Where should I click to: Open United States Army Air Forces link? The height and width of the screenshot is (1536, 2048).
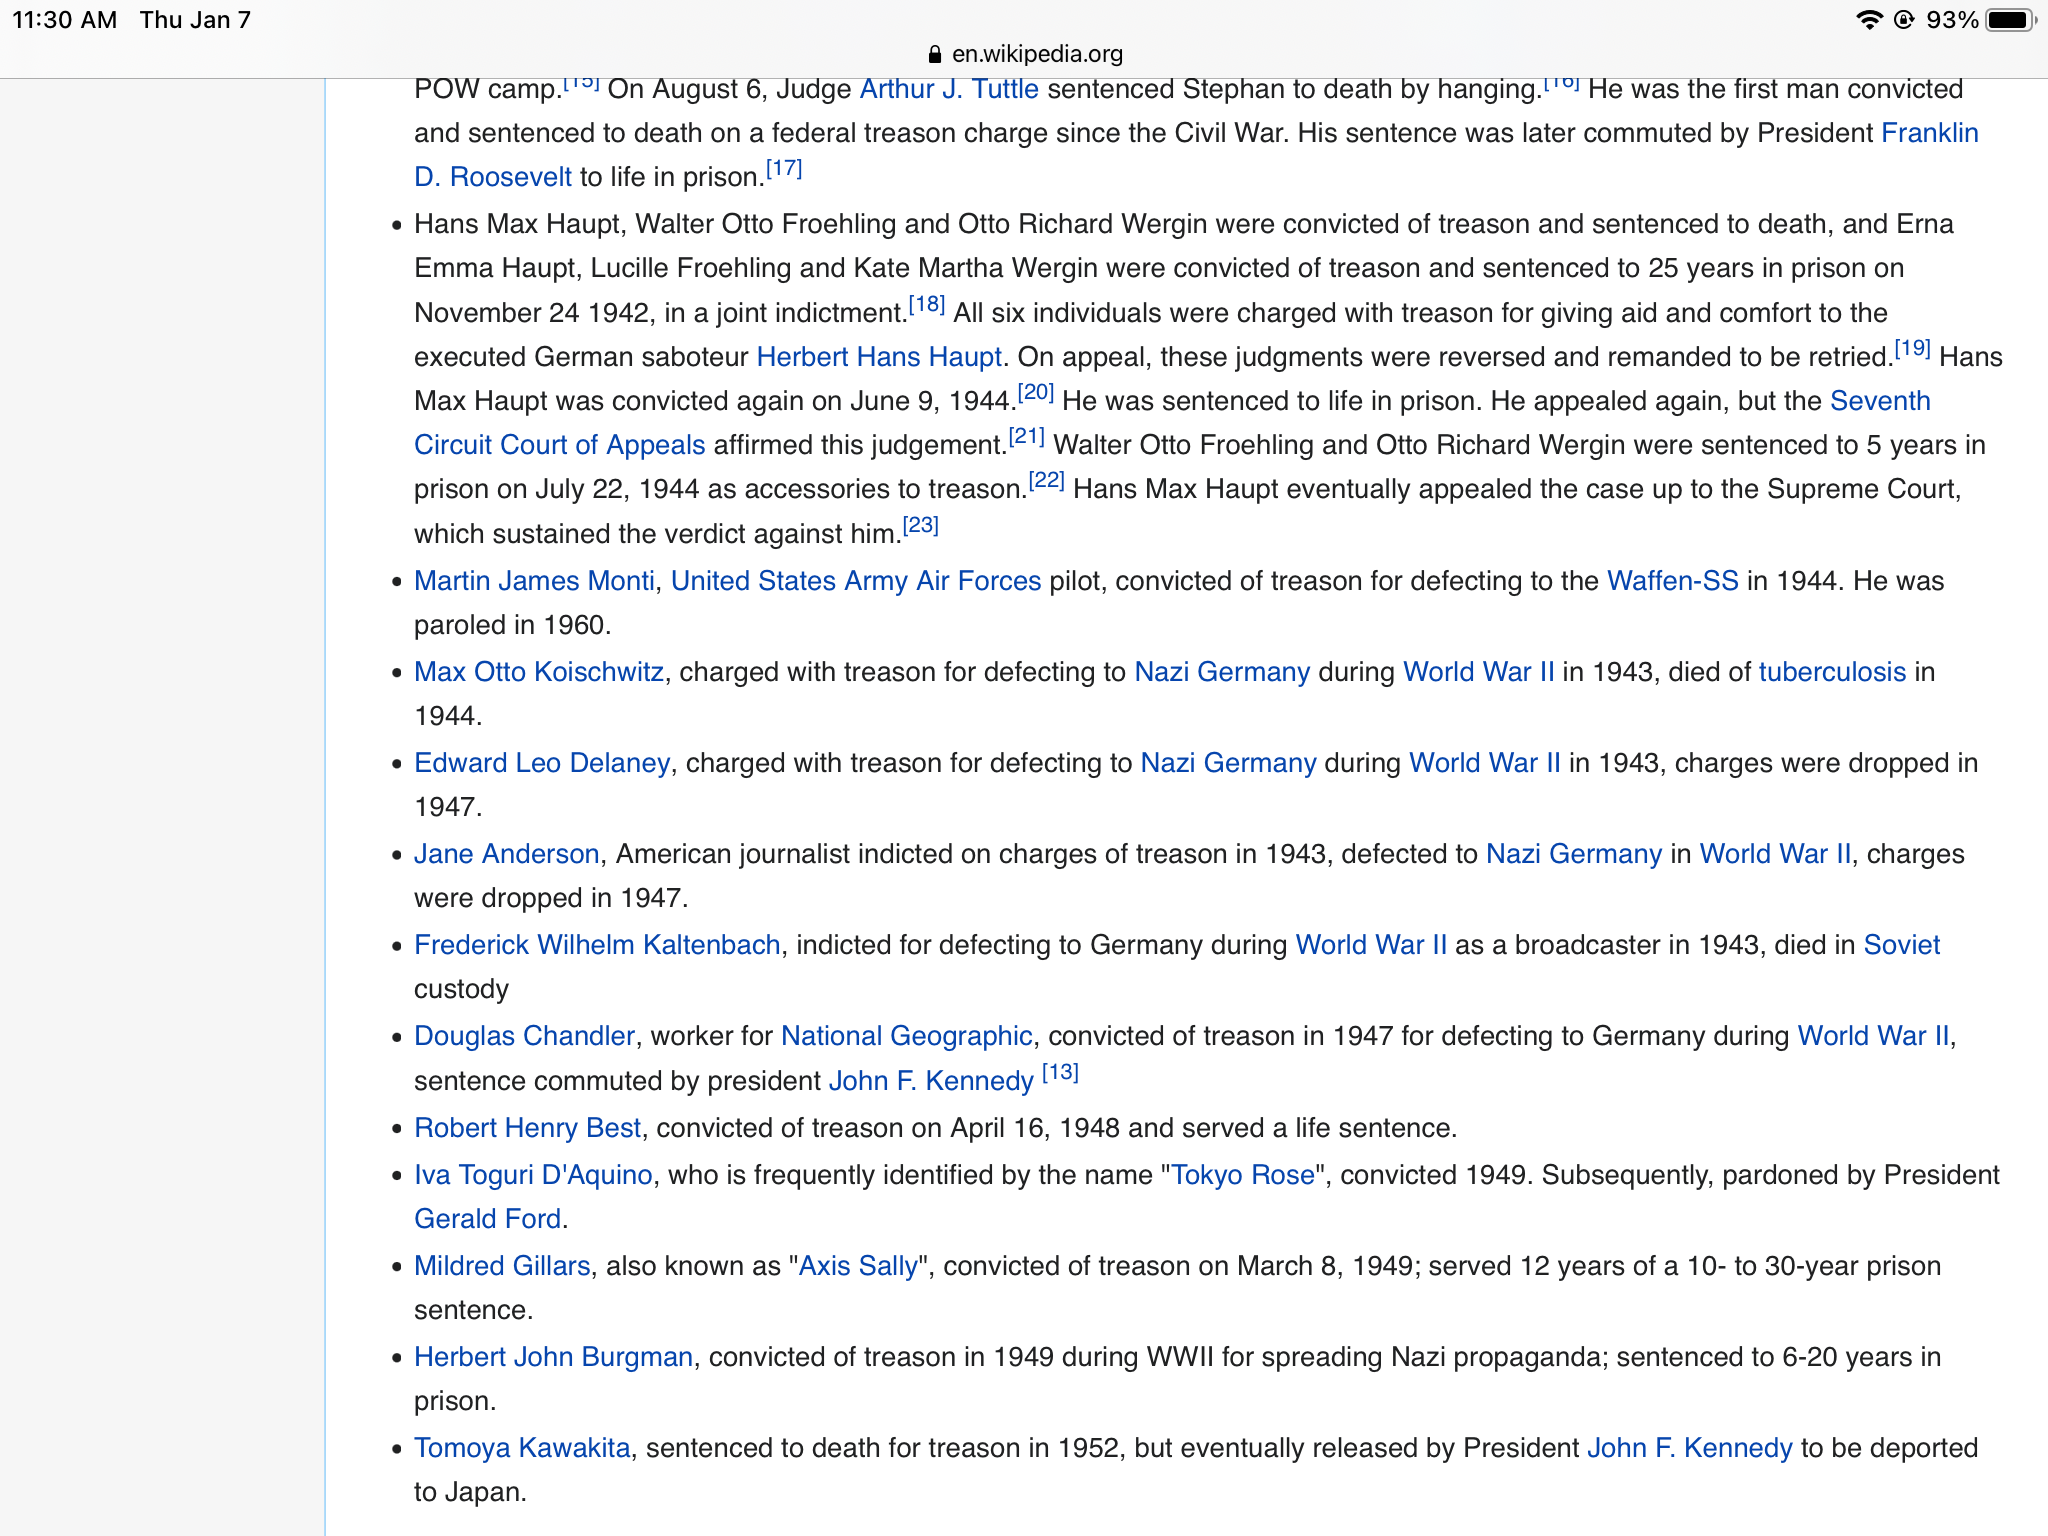855,581
